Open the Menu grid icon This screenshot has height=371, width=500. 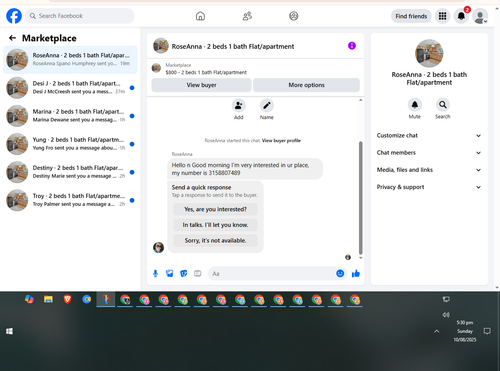[442, 16]
